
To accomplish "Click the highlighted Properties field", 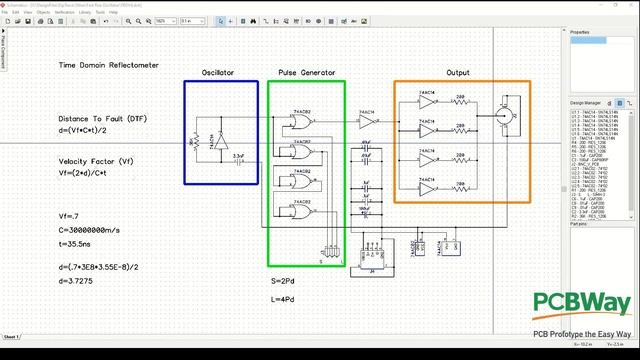I will [x=588, y=40].
